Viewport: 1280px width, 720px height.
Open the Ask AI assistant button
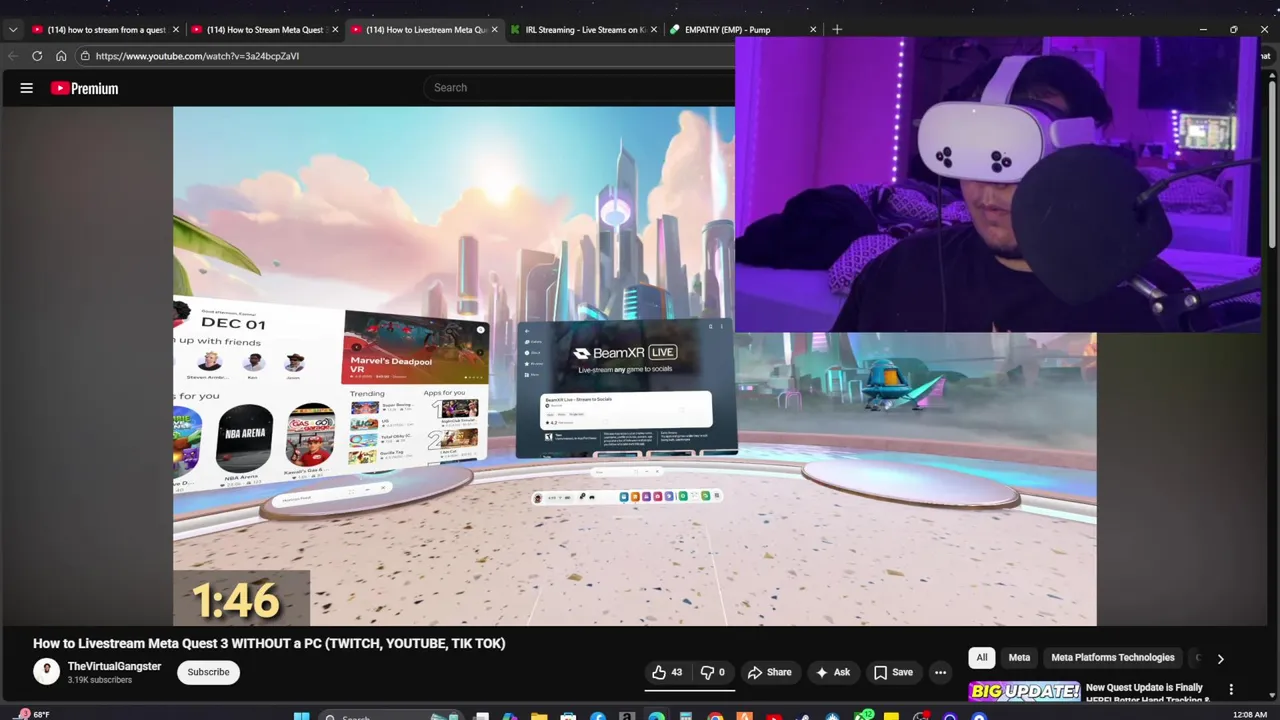coord(833,672)
